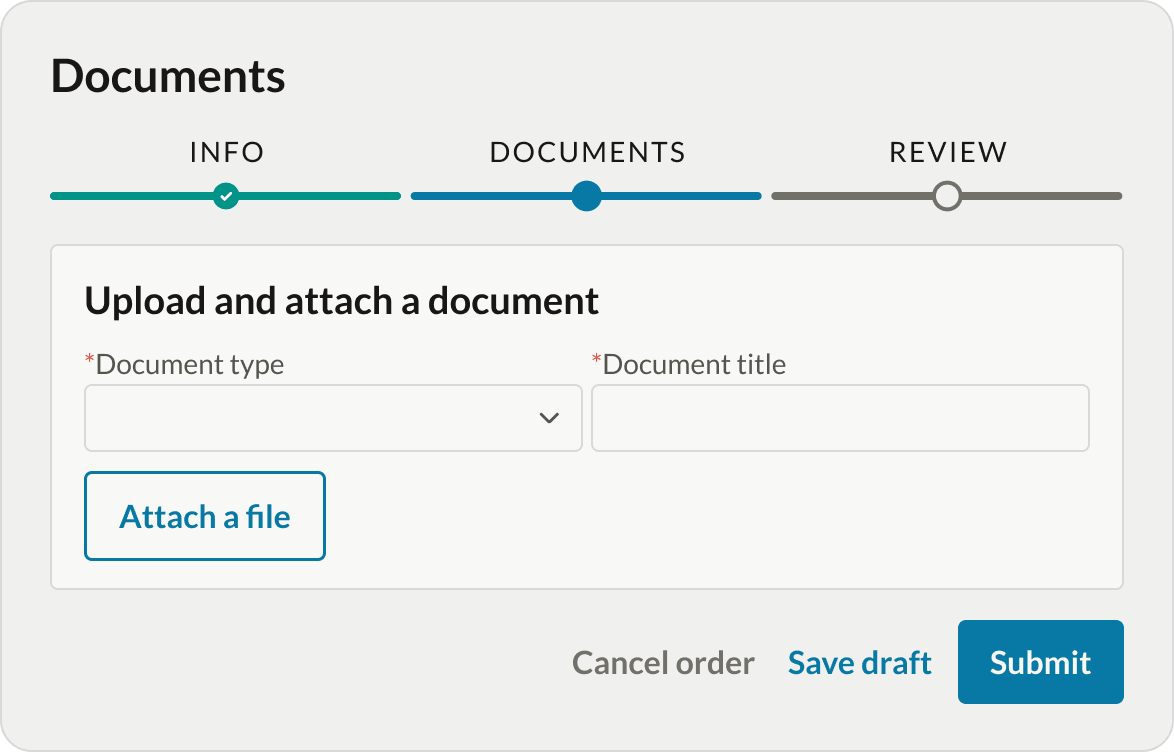
Task: Click the "Documents" page heading
Action: [168, 76]
